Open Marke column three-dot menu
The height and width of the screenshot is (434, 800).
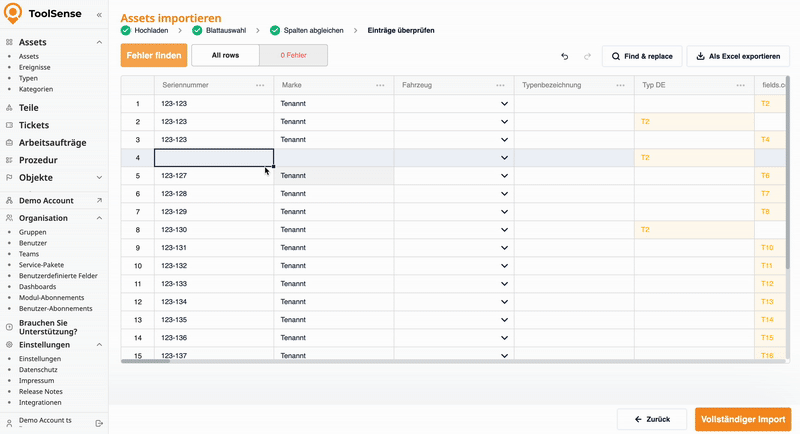(380, 86)
